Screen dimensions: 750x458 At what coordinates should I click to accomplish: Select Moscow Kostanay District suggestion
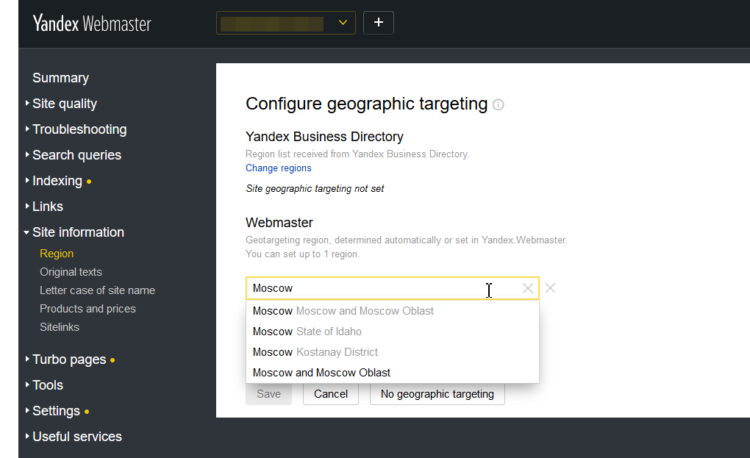[314, 352]
